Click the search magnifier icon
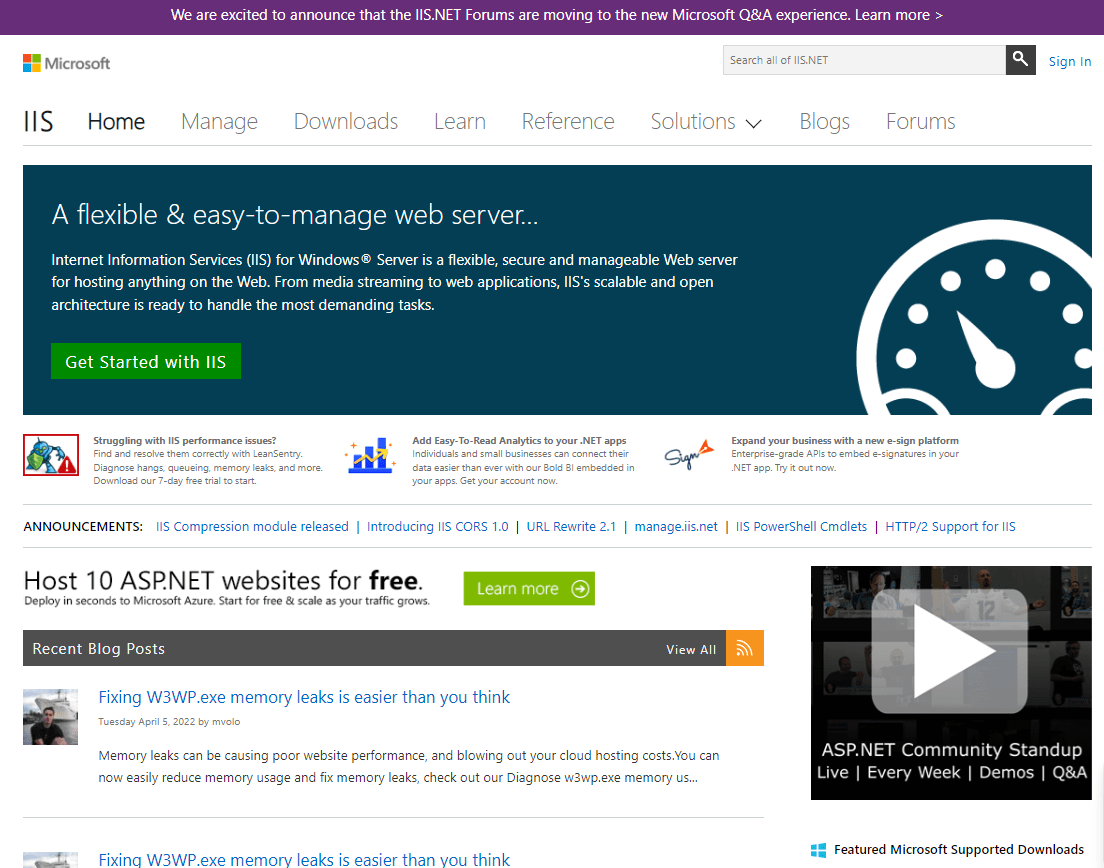 1019,60
